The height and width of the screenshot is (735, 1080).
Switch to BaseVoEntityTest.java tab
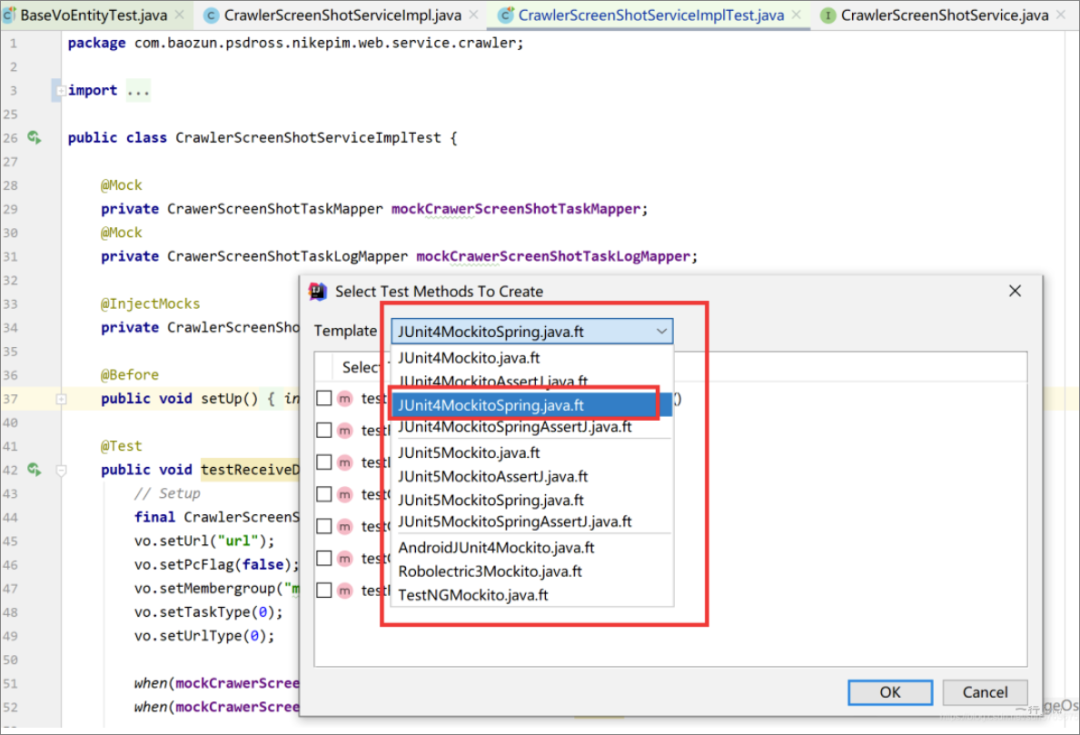point(93,15)
